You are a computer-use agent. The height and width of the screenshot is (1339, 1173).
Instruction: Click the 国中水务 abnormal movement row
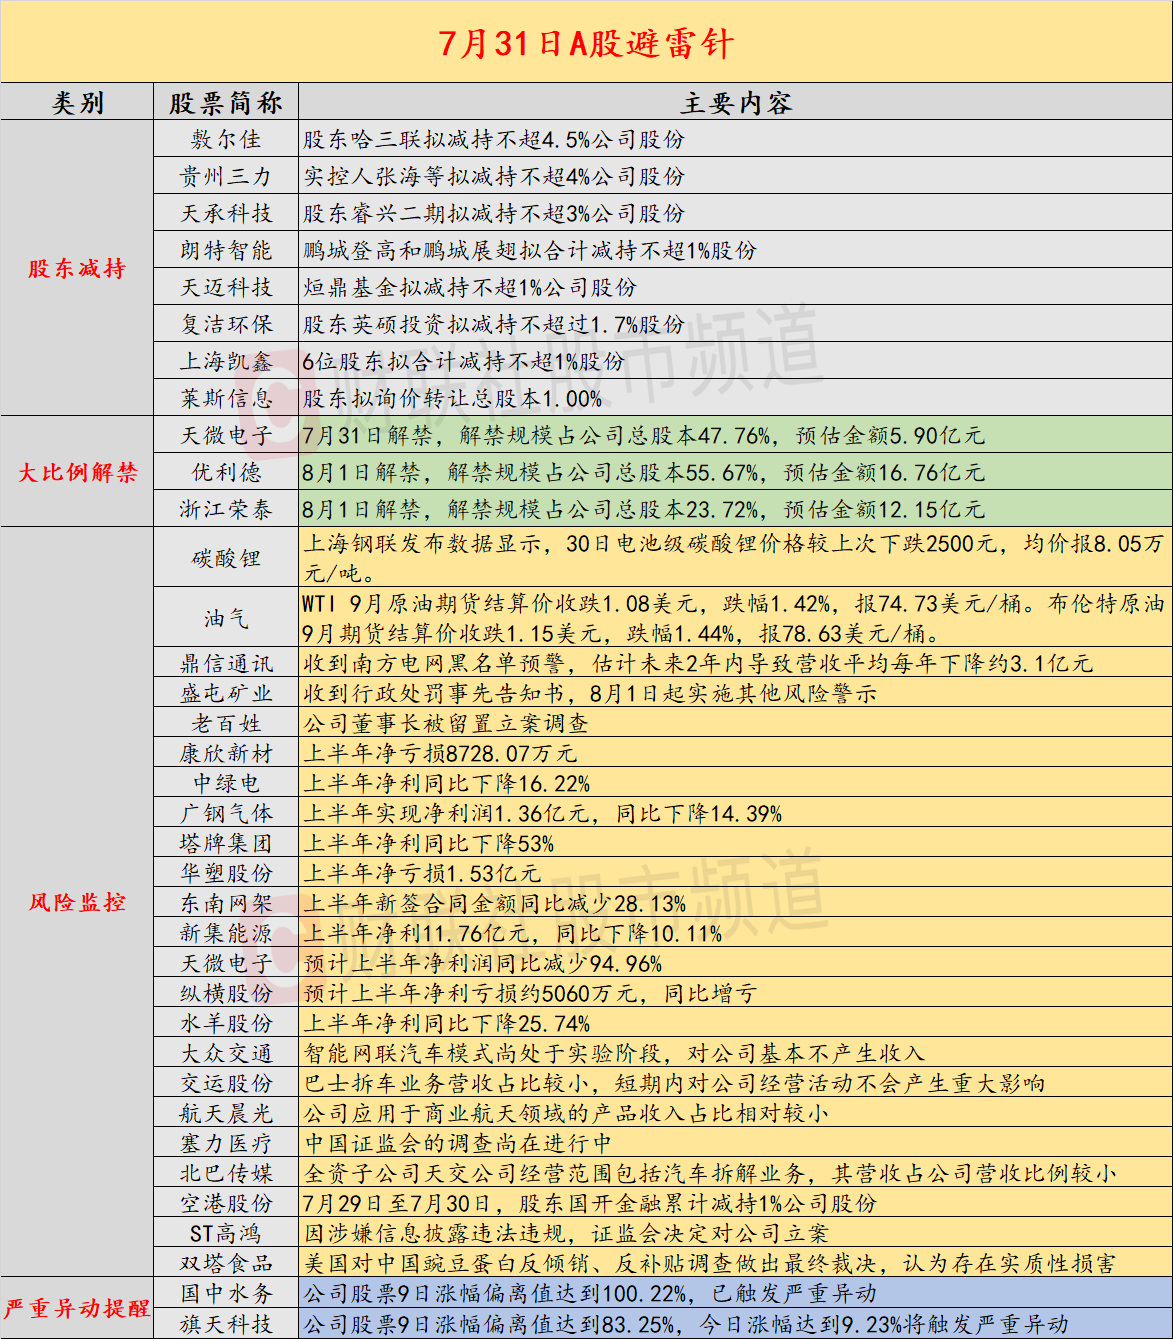tap(228, 1294)
